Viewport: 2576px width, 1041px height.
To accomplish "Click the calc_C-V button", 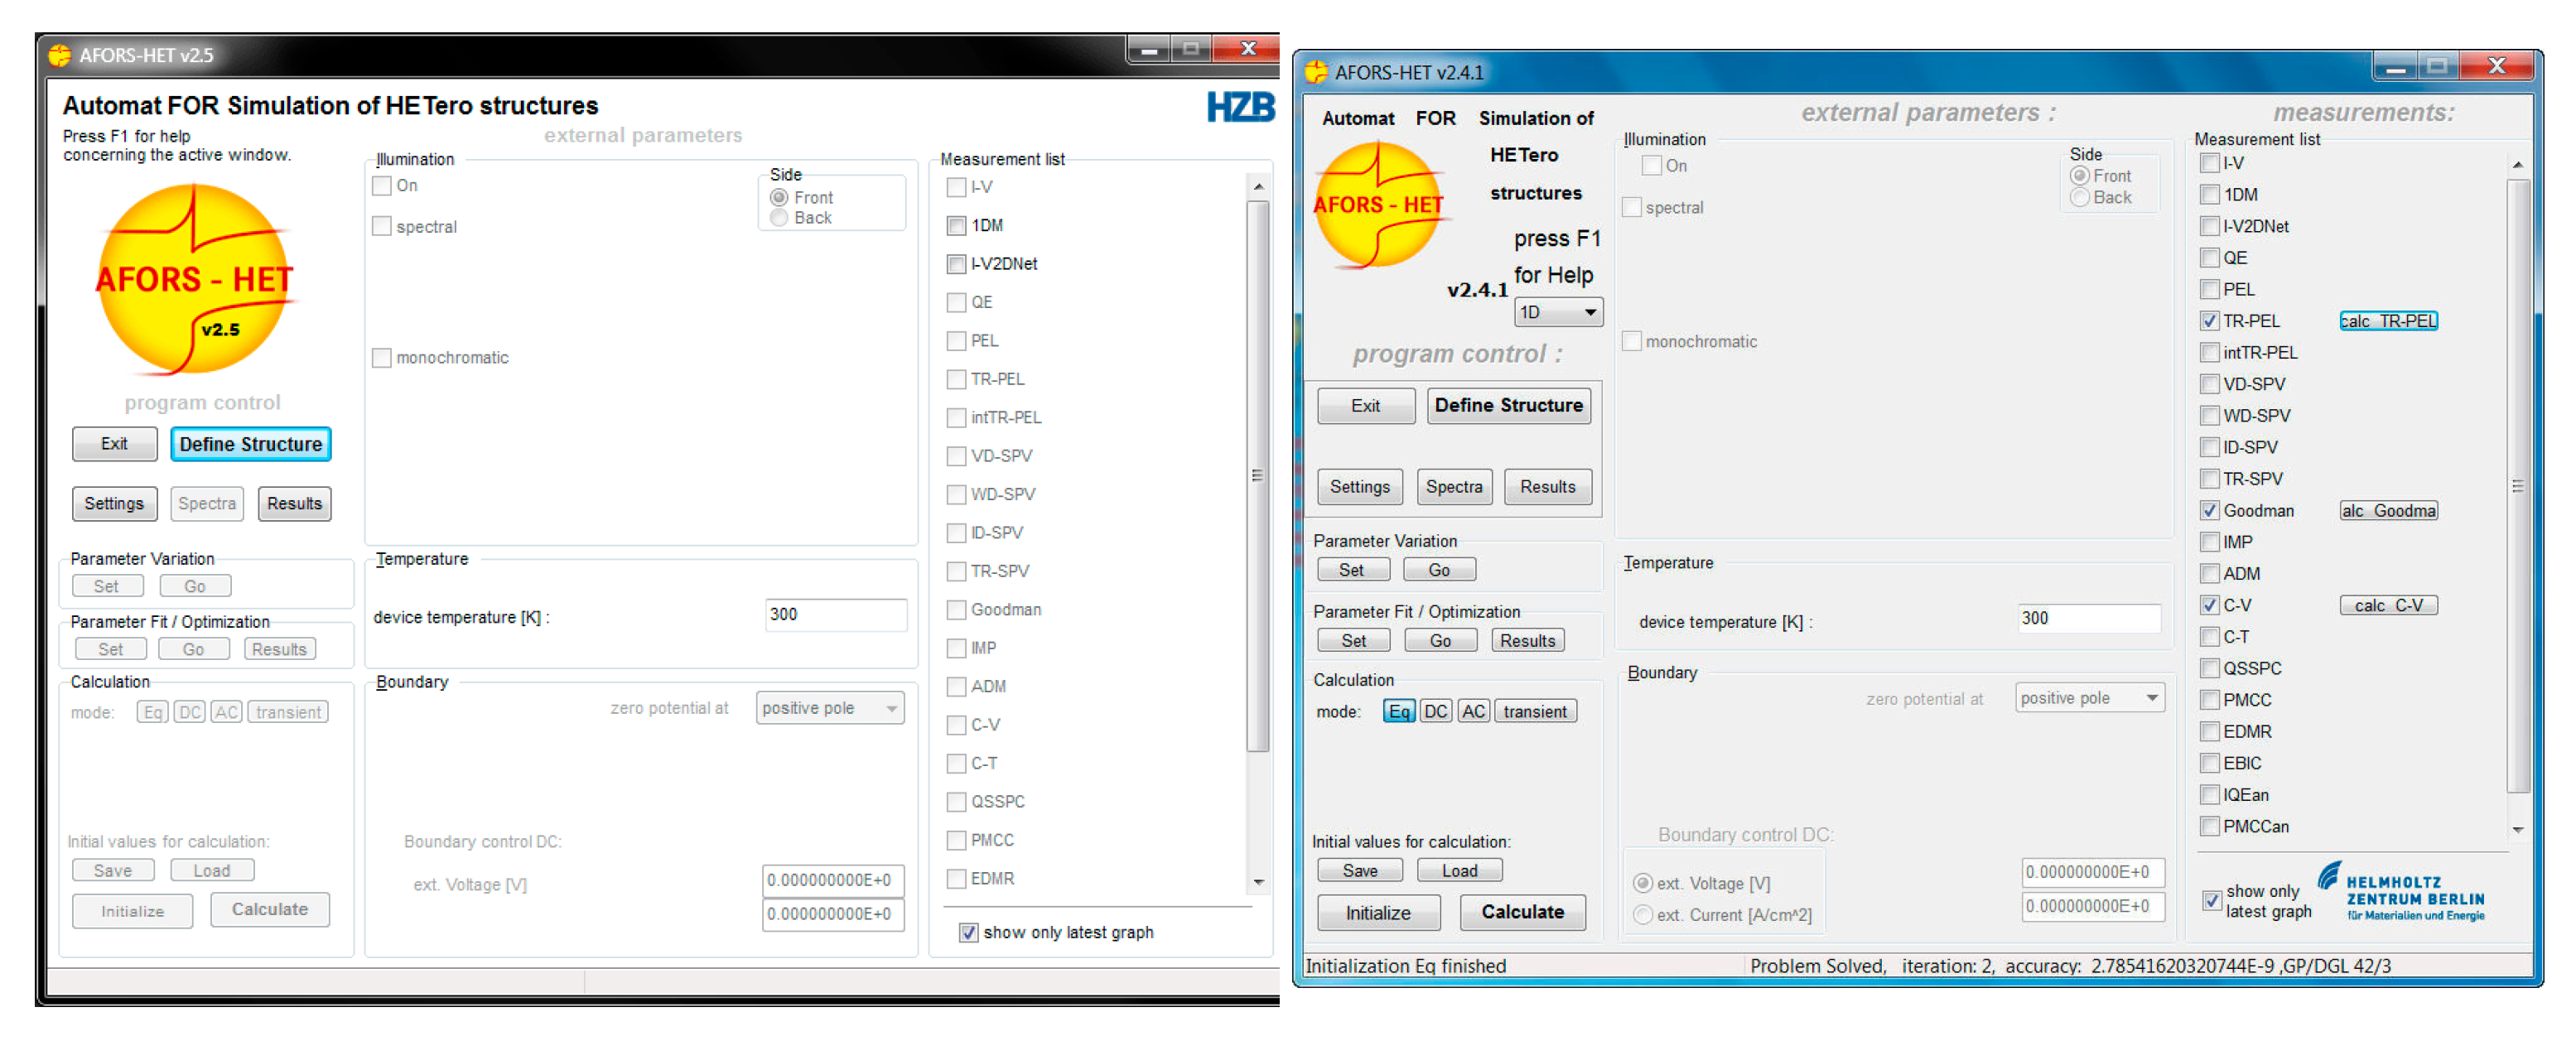I will click(2387, 605).
